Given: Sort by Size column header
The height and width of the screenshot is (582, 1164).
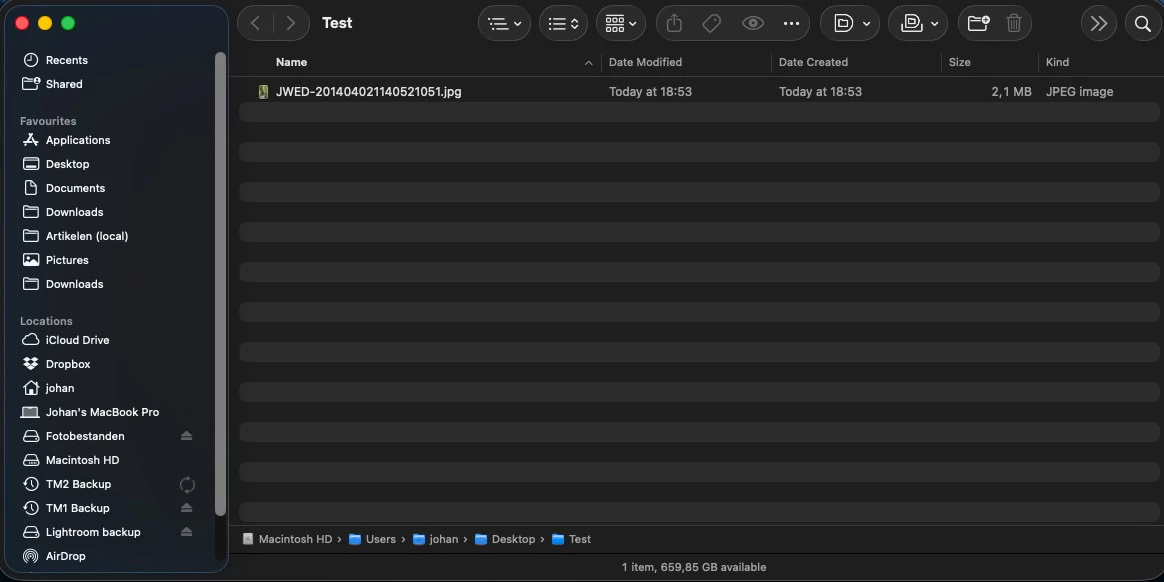Looking at the screenshot, I should click(x=959, y=62).
